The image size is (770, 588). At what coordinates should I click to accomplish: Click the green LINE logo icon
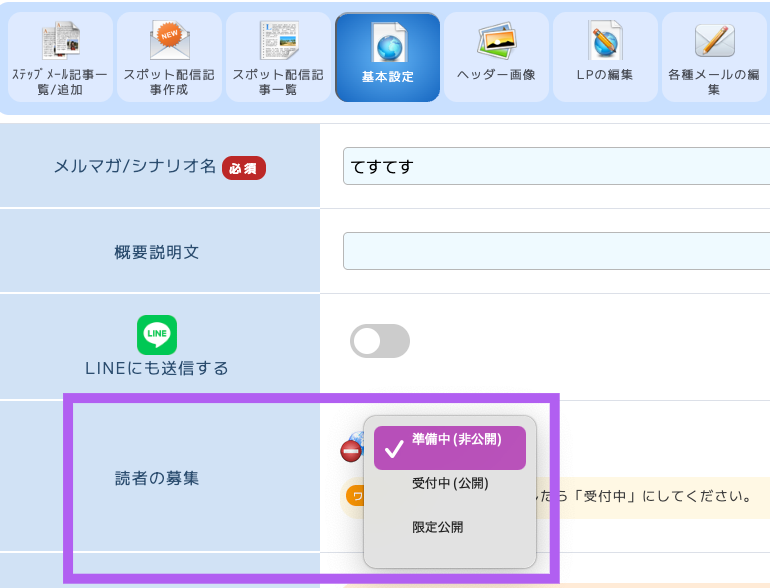(x=157, y=334)
